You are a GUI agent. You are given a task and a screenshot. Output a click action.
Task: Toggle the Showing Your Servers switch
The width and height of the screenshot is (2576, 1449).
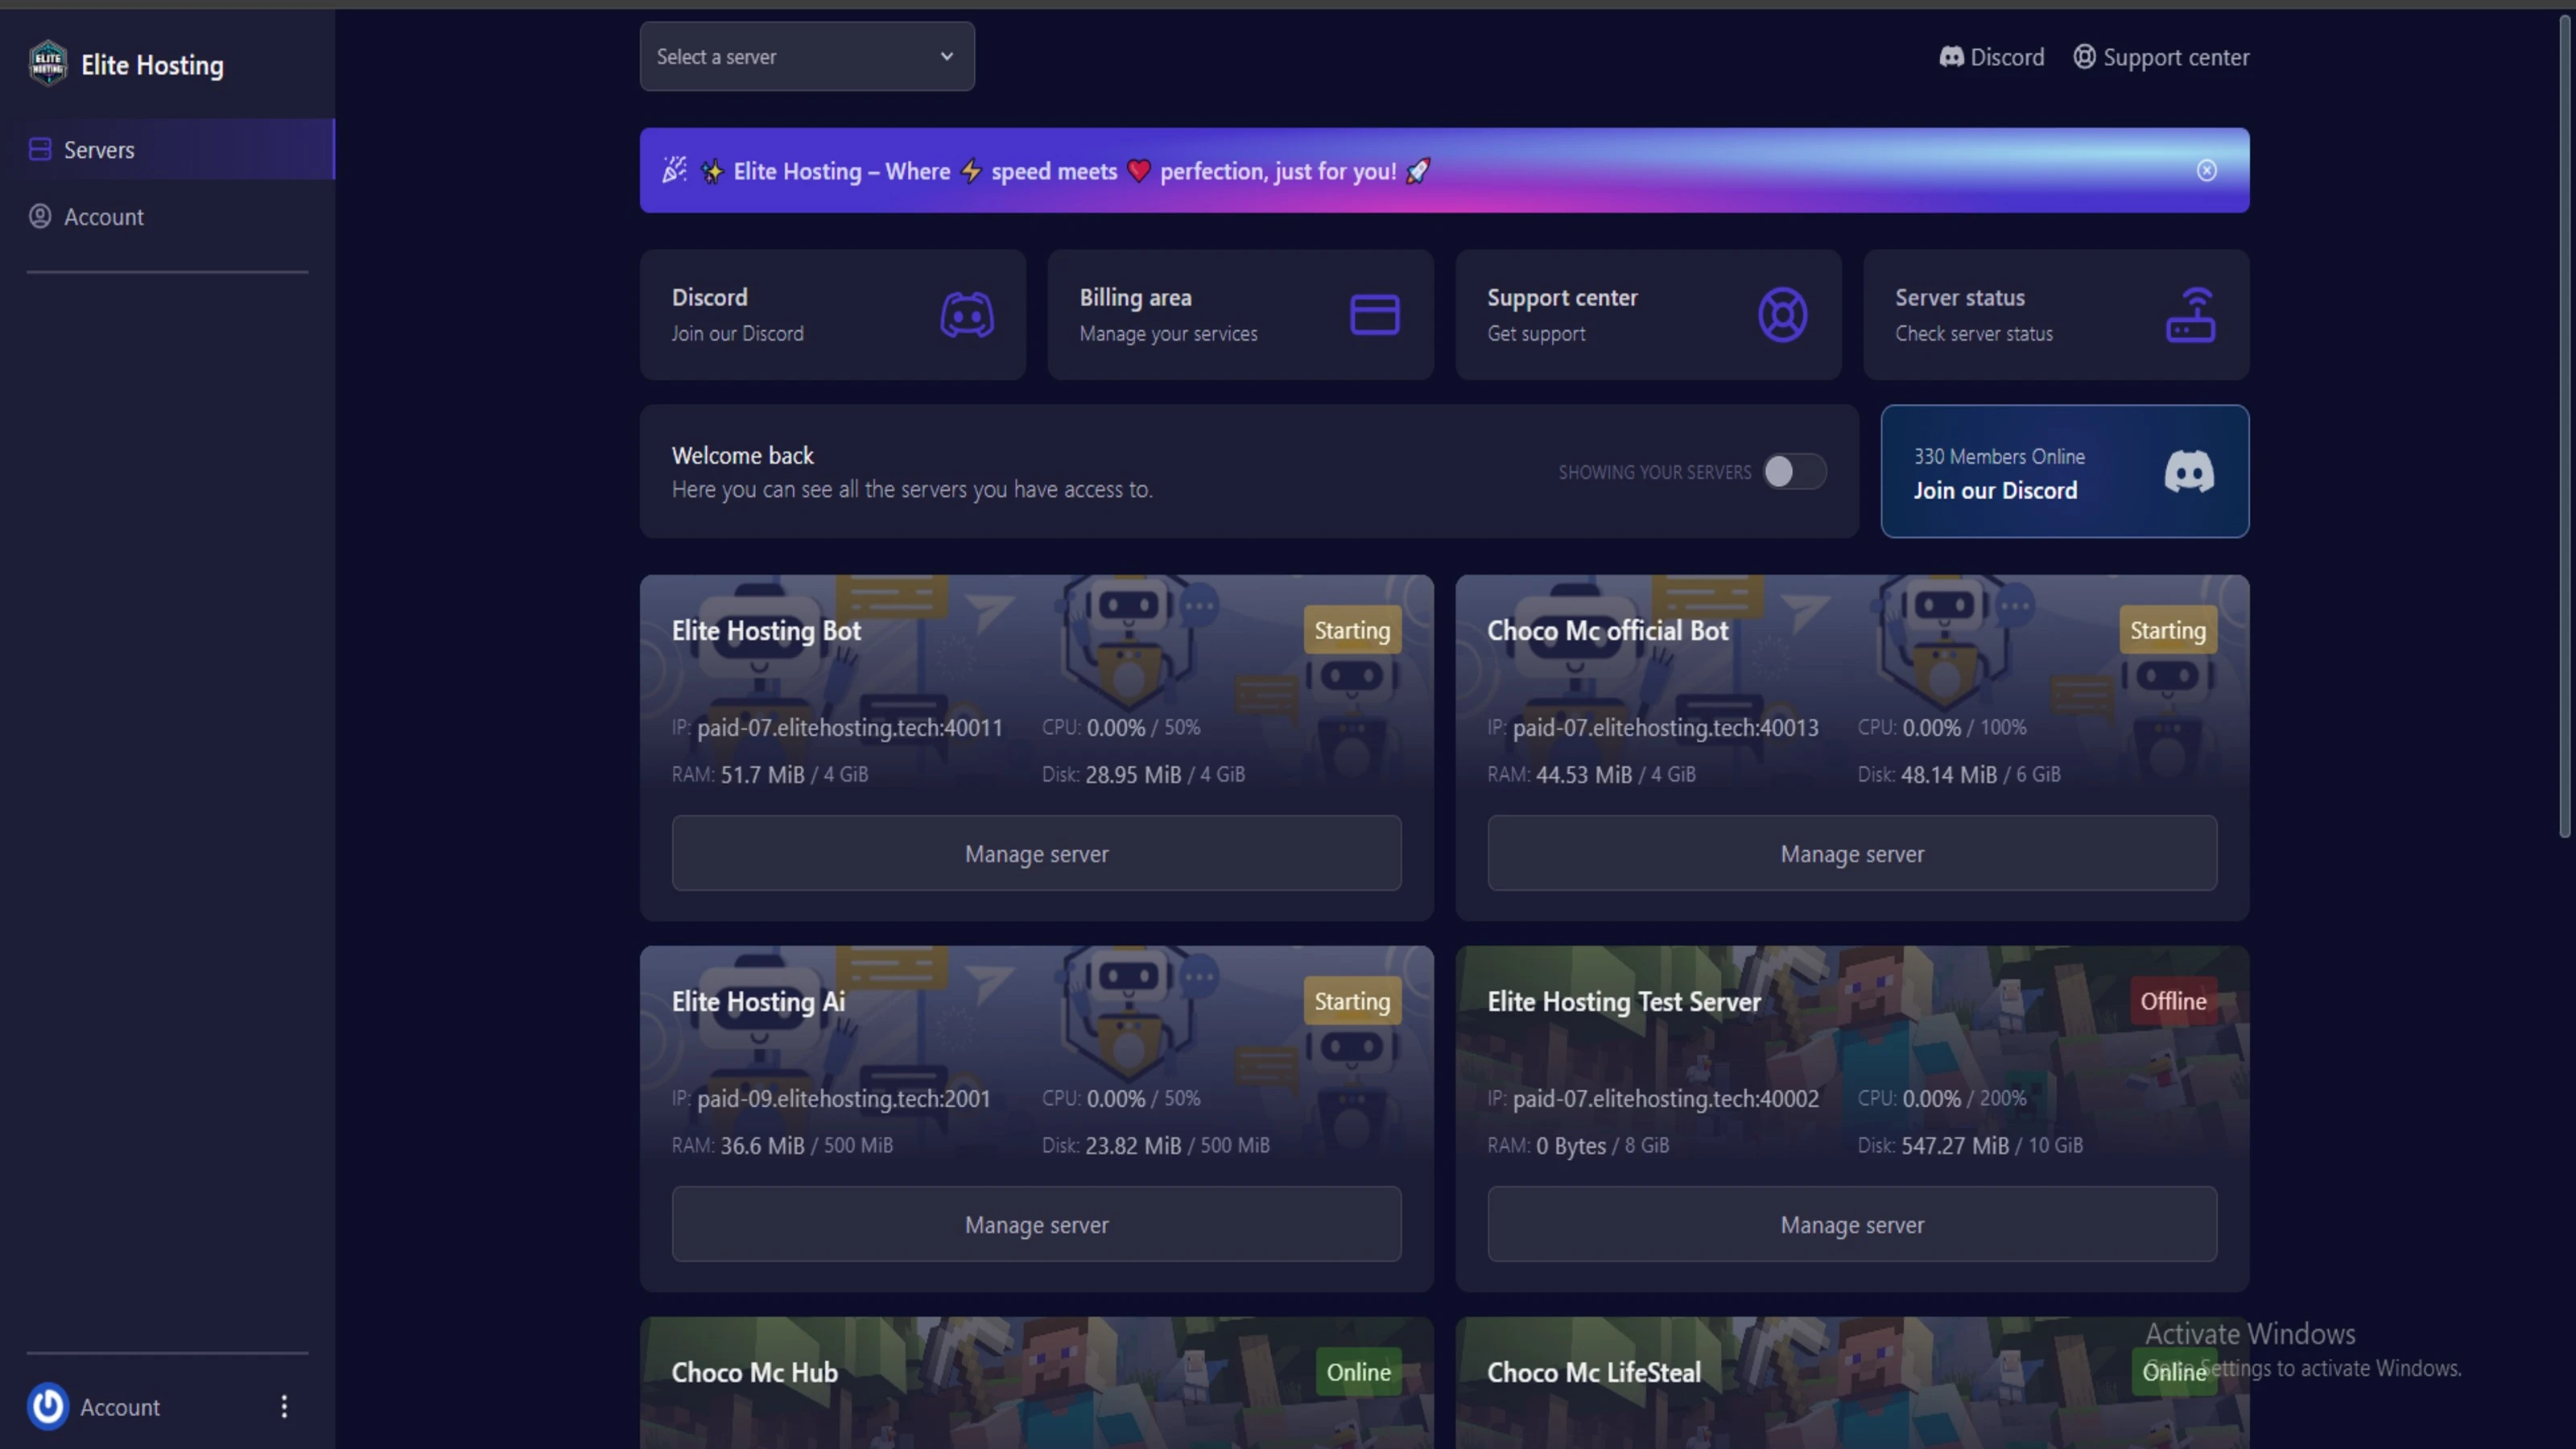click(1794, 472)
